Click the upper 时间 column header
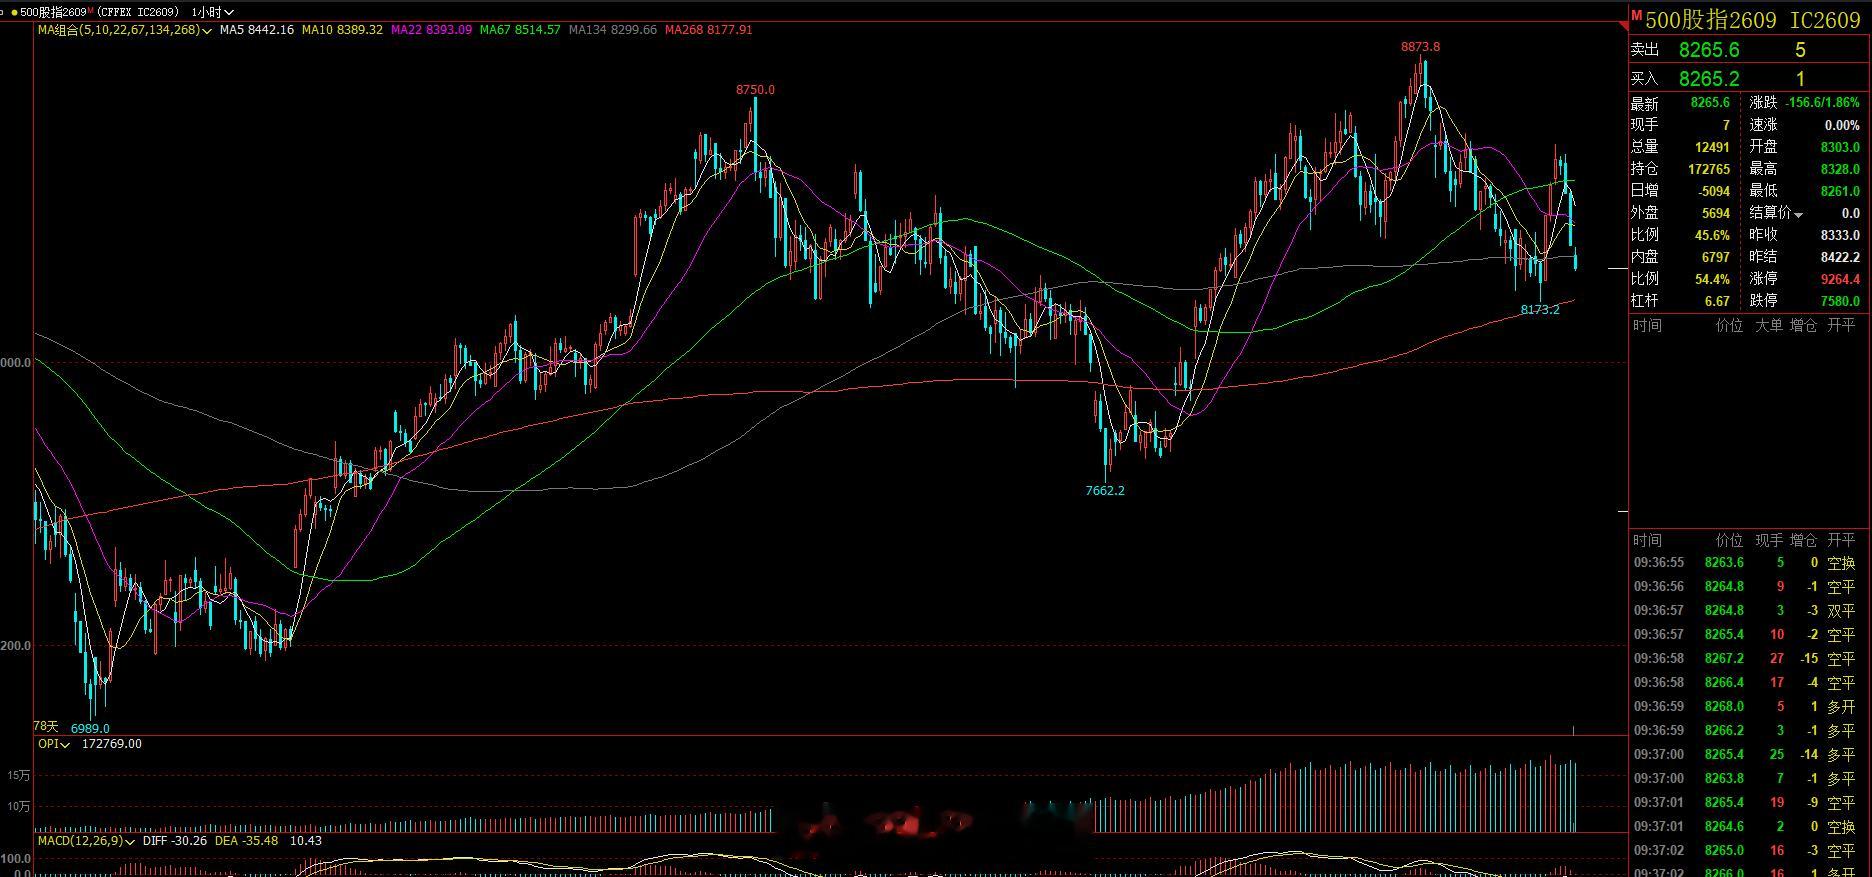The height and width of the screenshot is (877, 1872). (x=1648, y=325)
